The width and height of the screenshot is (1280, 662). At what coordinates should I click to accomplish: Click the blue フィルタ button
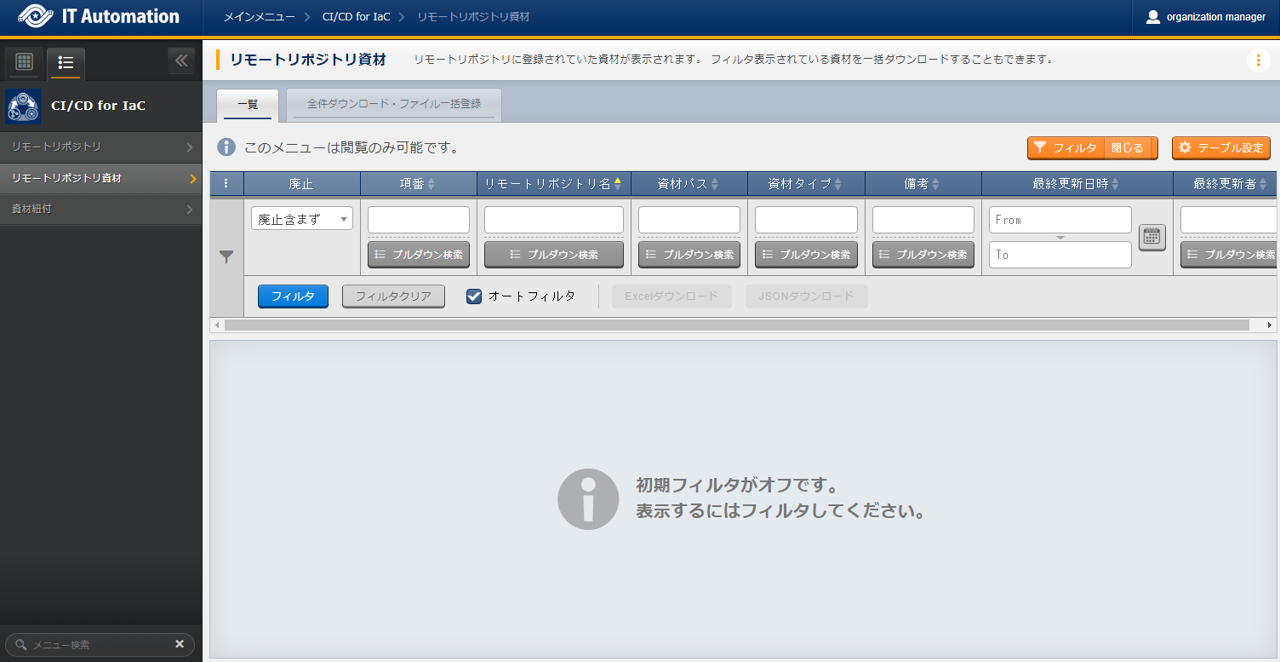(293, 296)
